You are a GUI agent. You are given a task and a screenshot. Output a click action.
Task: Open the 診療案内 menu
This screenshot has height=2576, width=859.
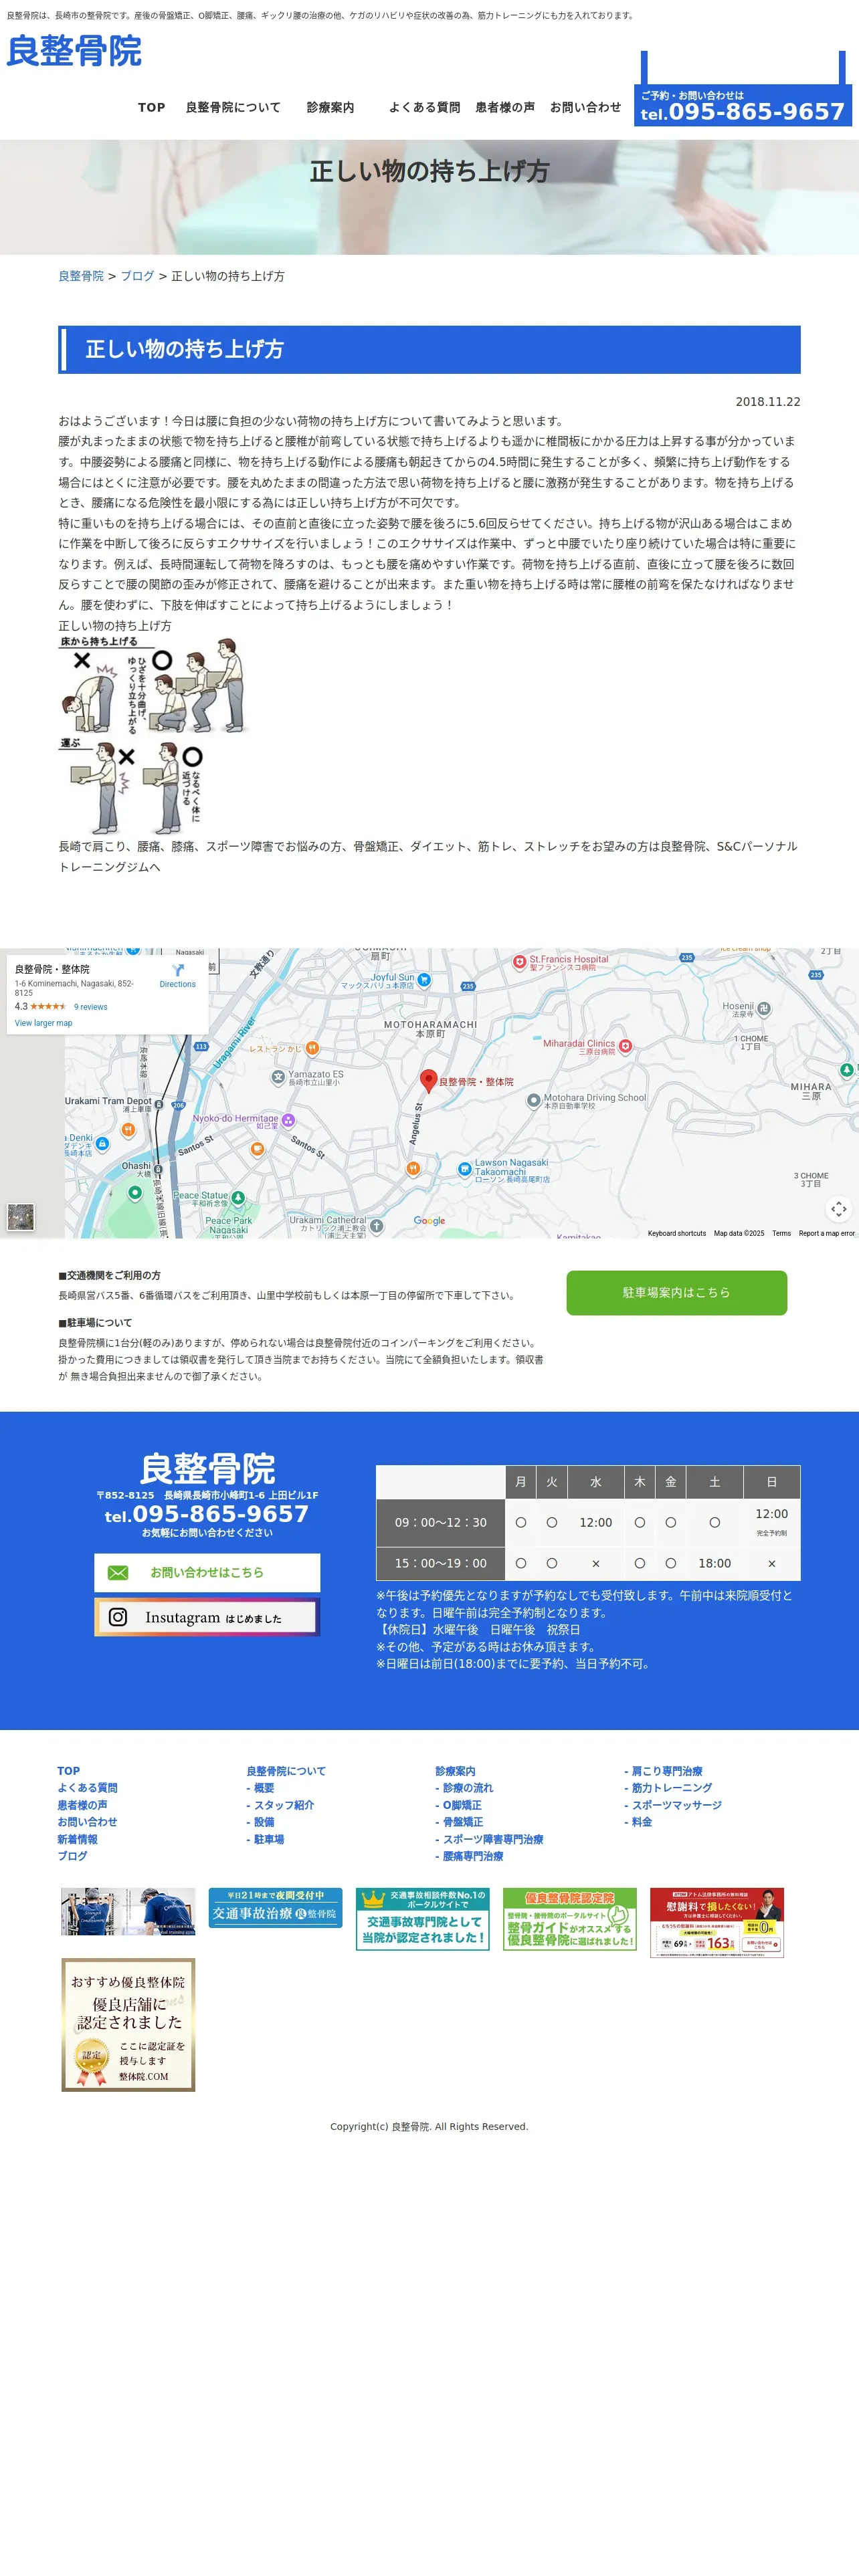[330, 107]
